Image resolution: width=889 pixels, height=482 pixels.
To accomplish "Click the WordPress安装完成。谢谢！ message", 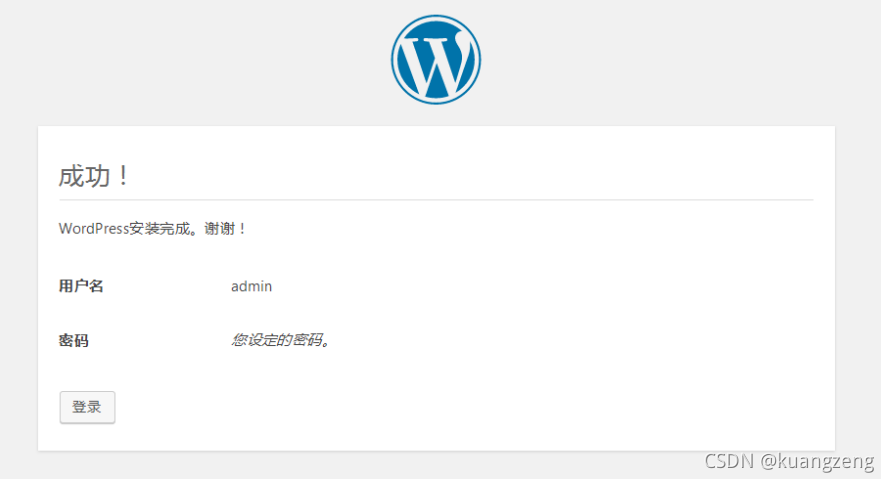I will click(153, 229).
